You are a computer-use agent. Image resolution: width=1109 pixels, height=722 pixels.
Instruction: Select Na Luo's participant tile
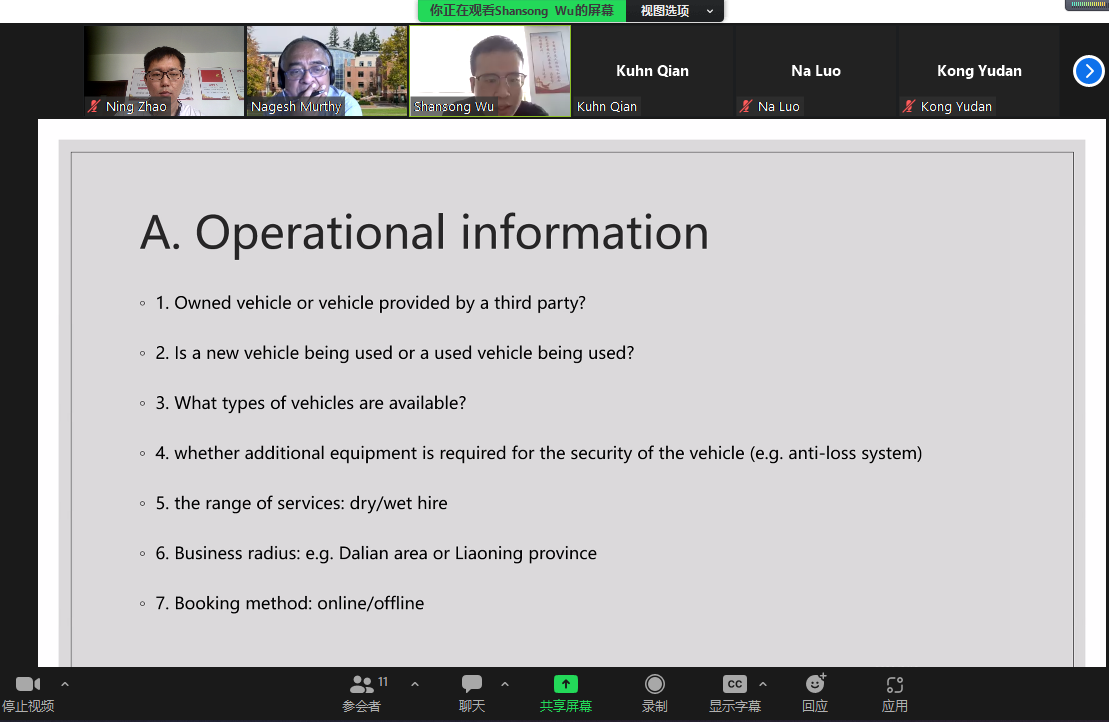coord(815,71)
